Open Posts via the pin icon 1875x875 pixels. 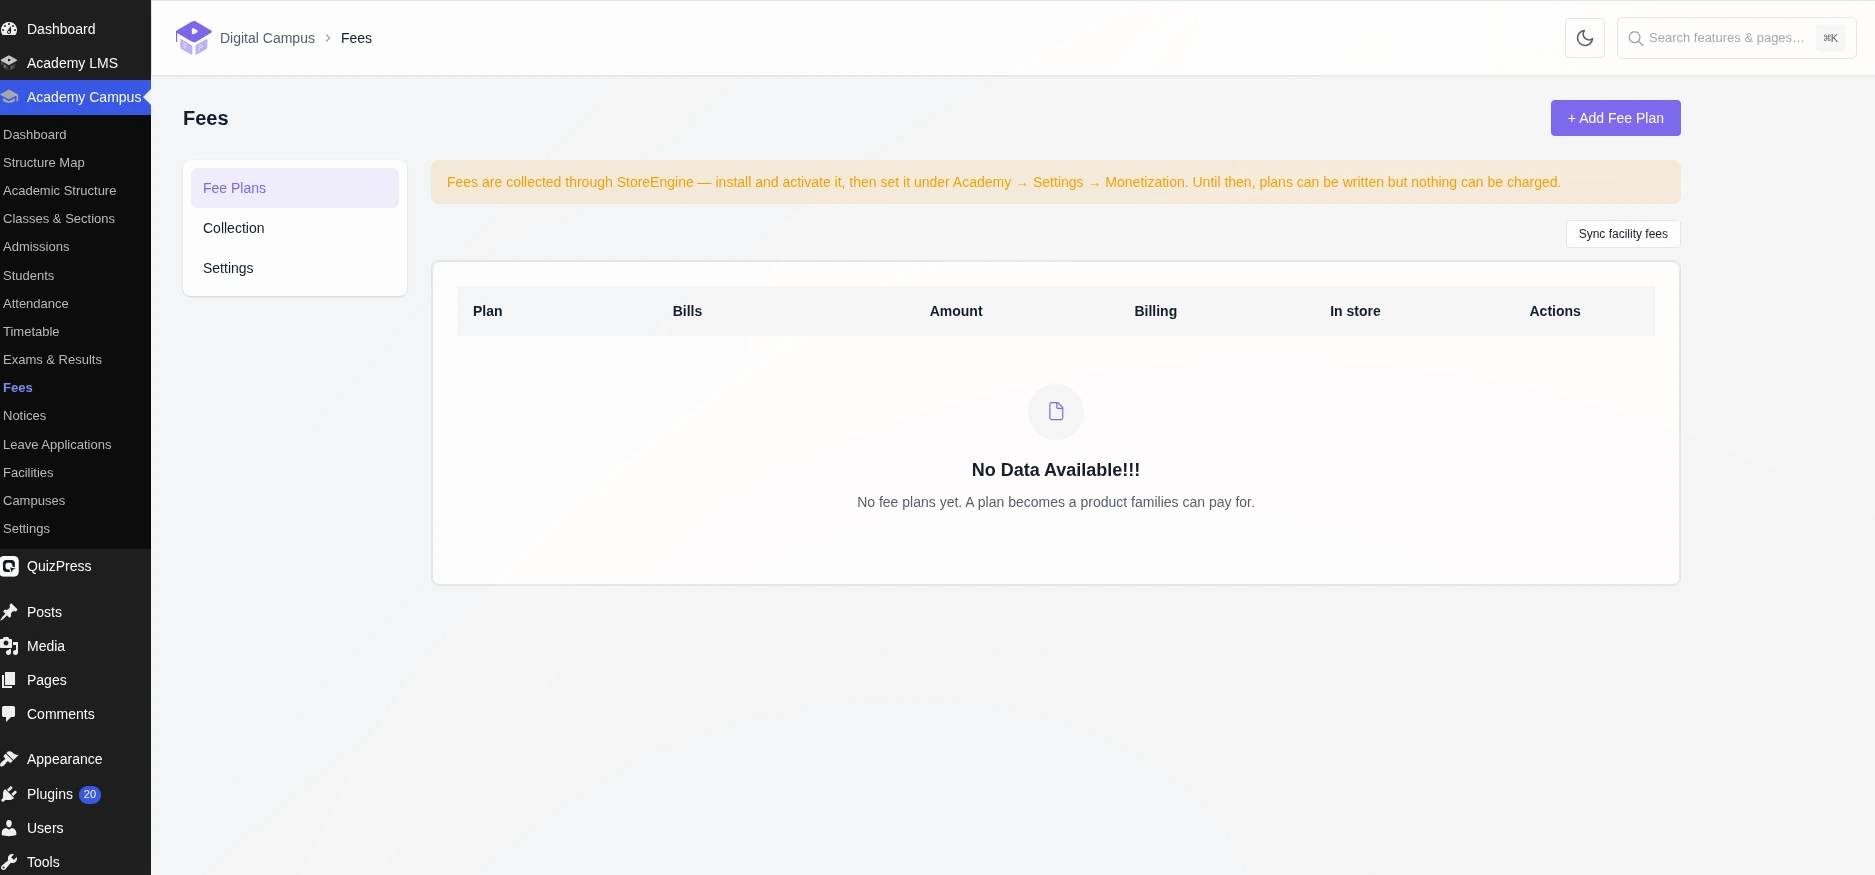(x=10, y=612)
